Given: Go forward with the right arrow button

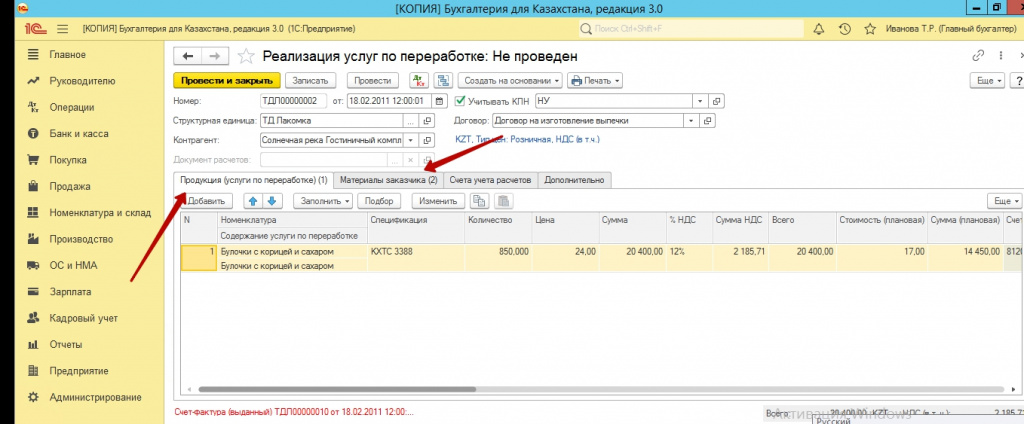Looking at the screenshot, I should tap(215, 57).
